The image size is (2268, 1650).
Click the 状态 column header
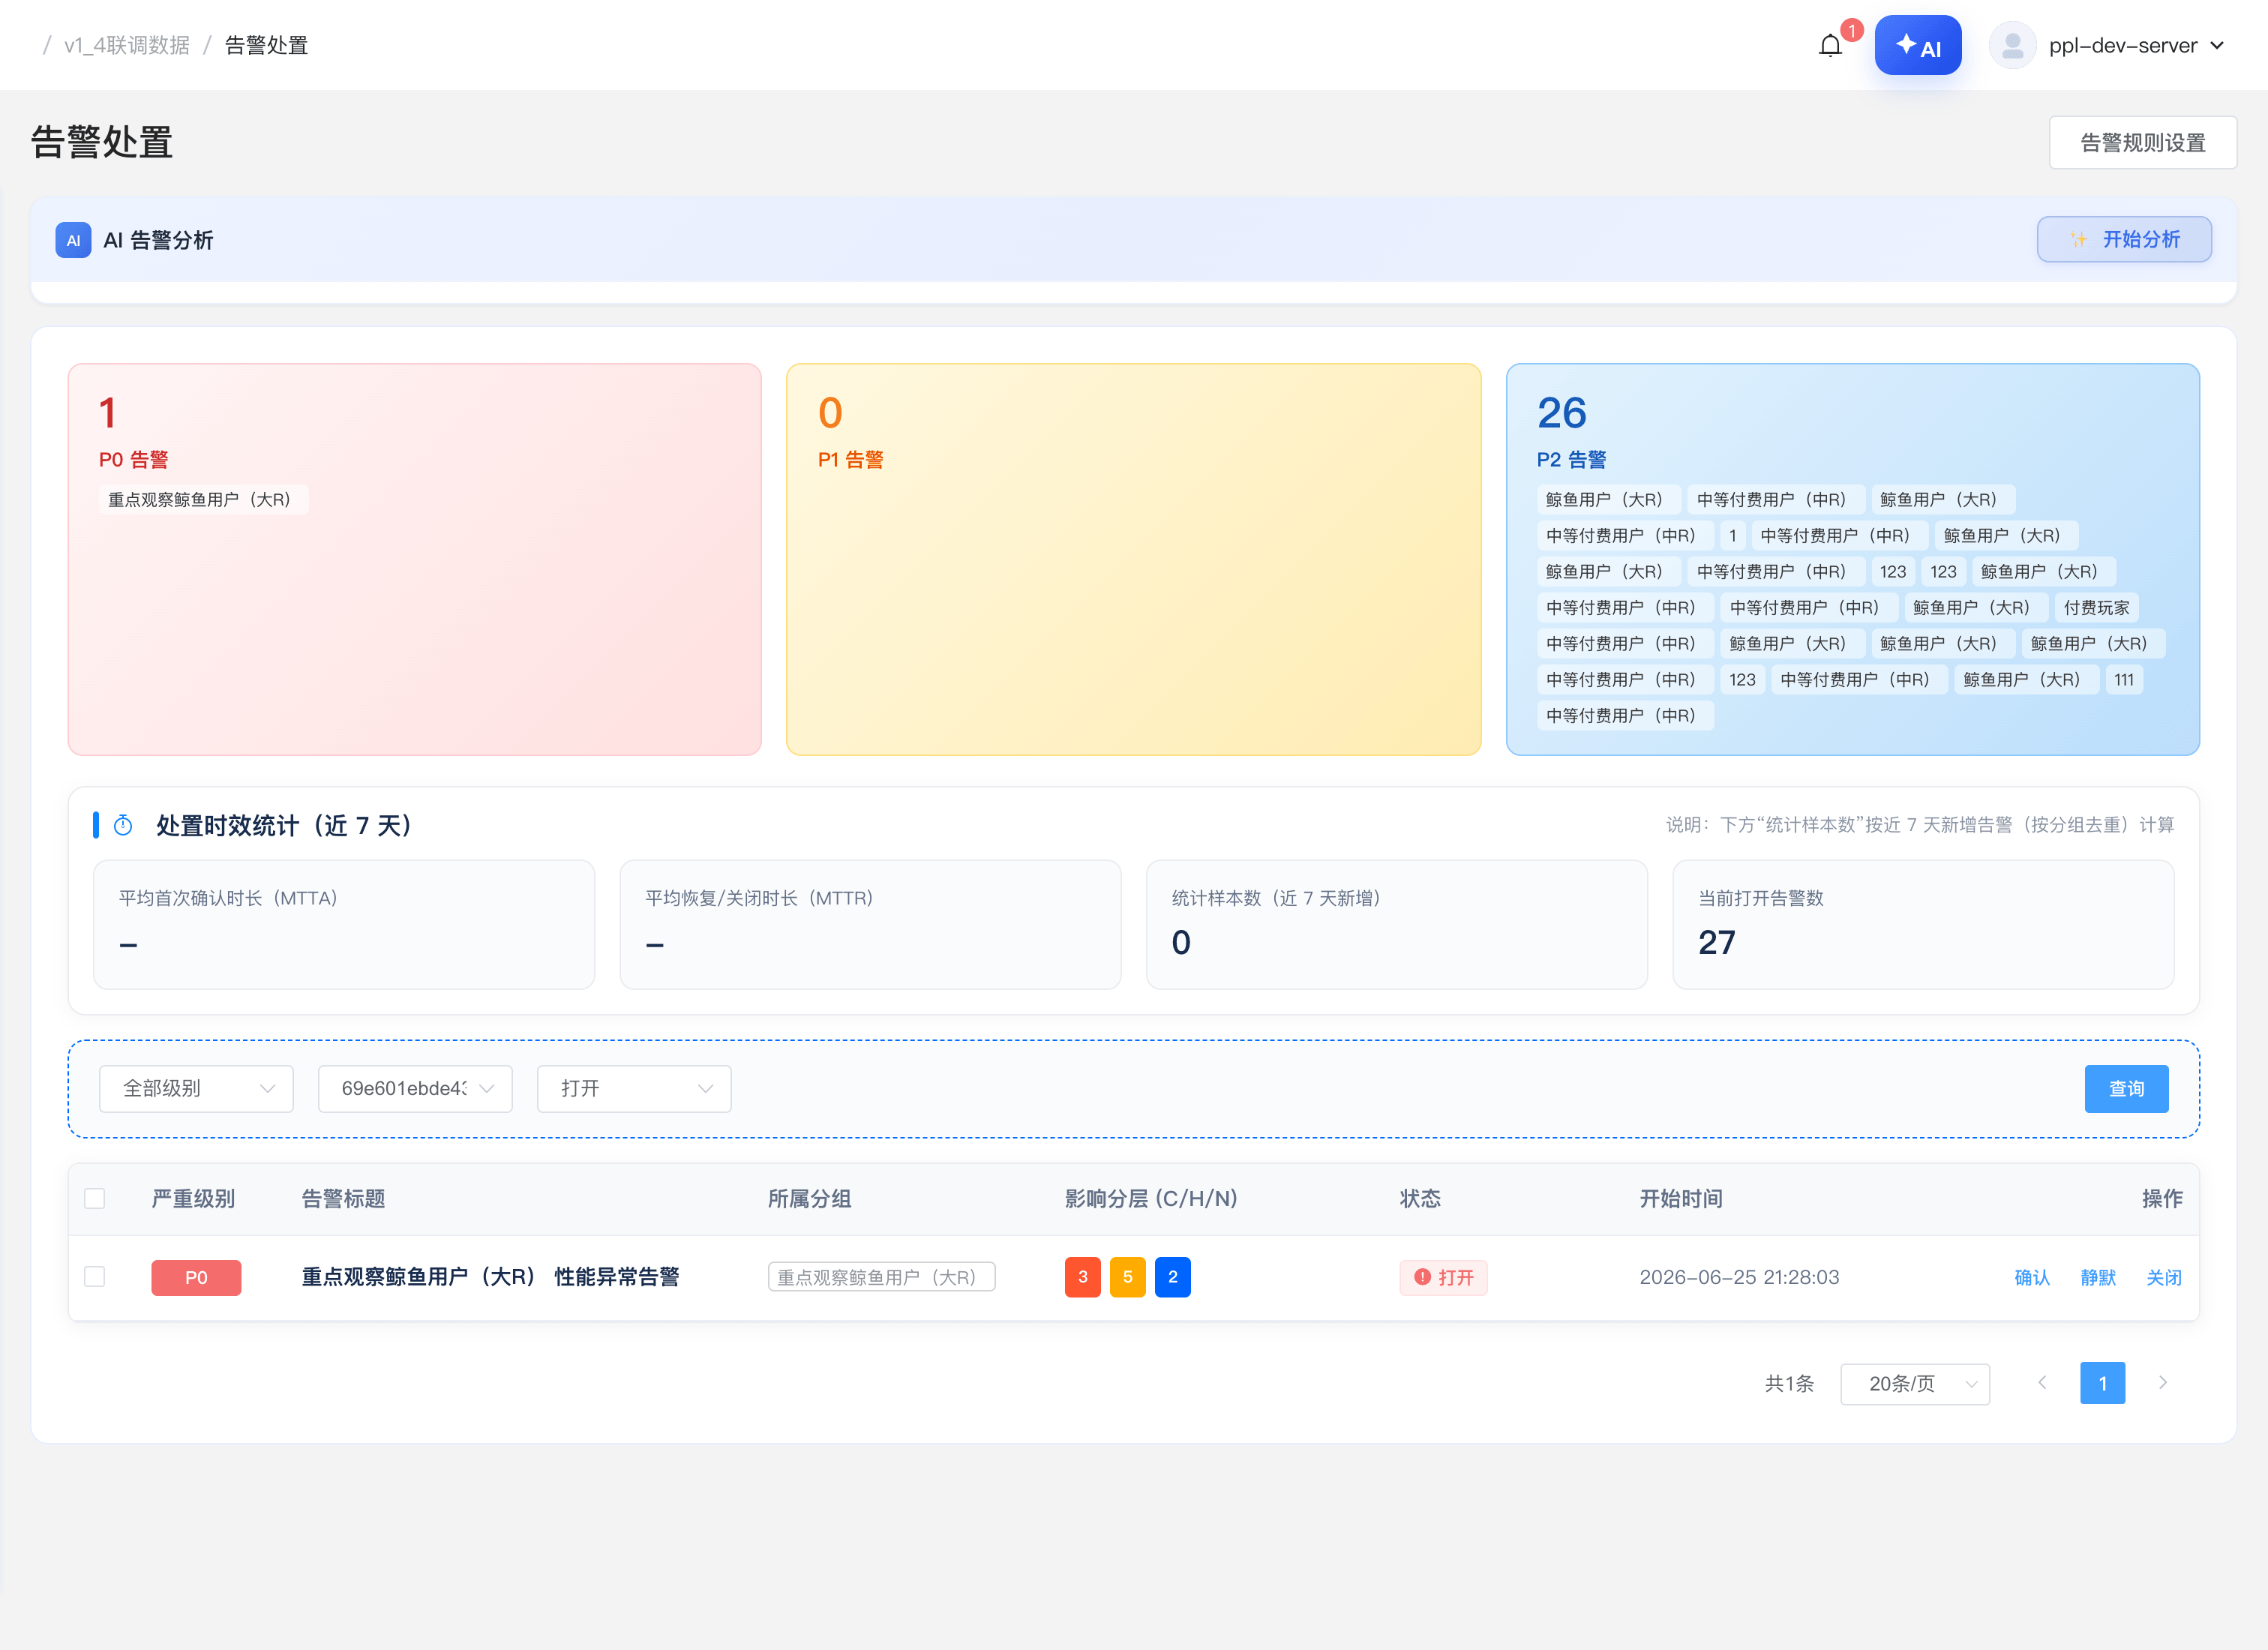click(x=1420, y=1198)
